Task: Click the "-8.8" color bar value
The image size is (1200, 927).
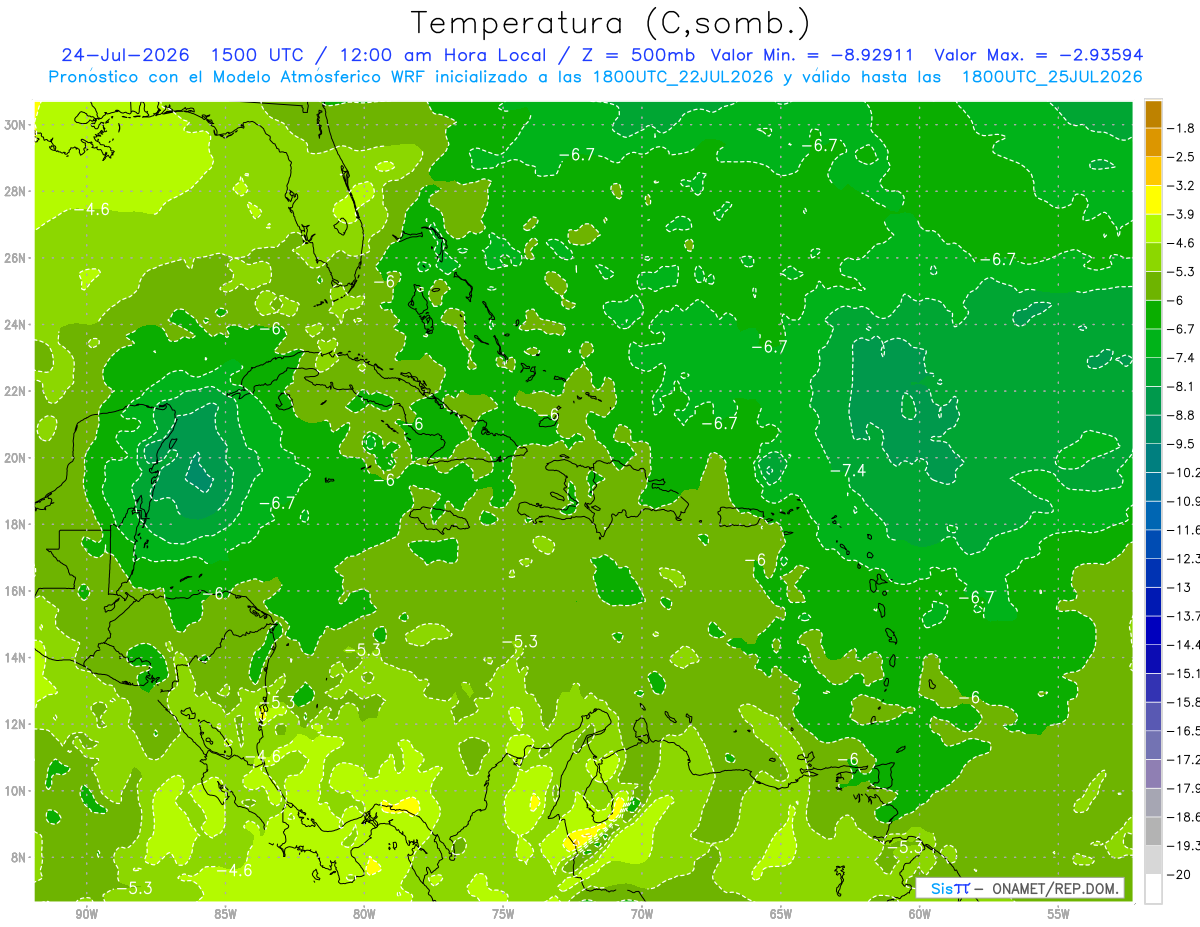Action: click(1181, 415)
